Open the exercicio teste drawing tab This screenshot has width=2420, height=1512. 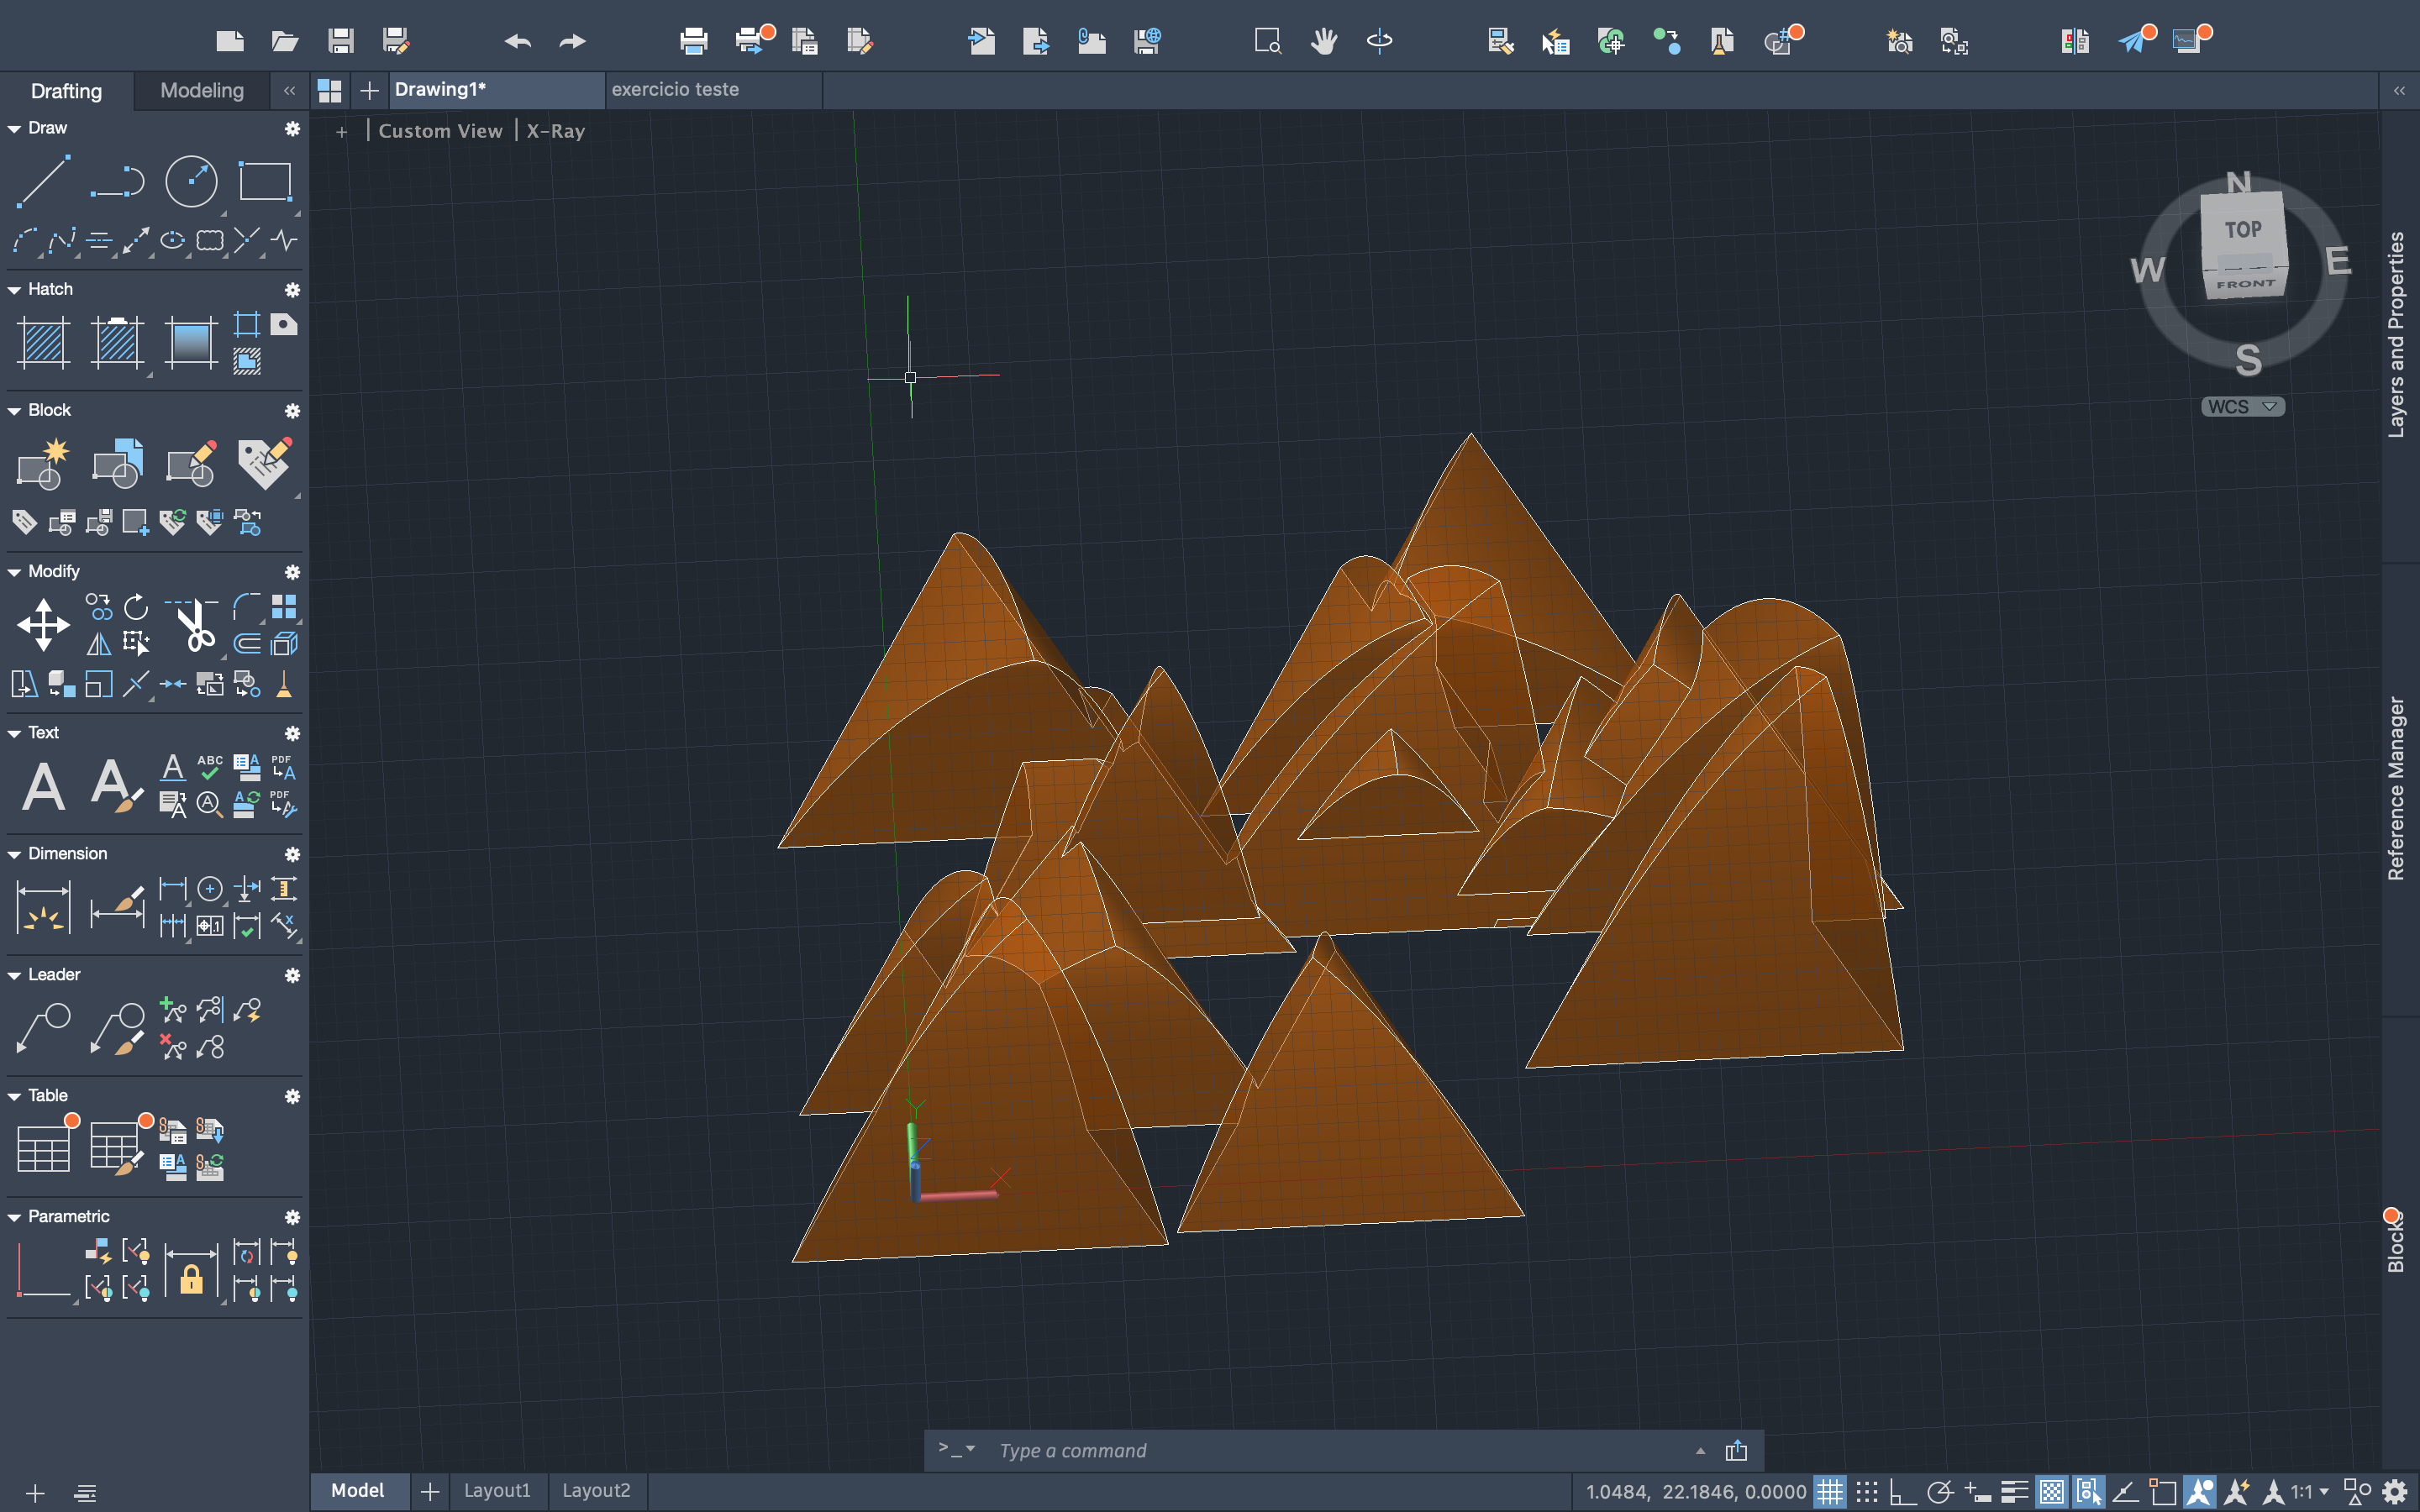(x=675, y=90)
